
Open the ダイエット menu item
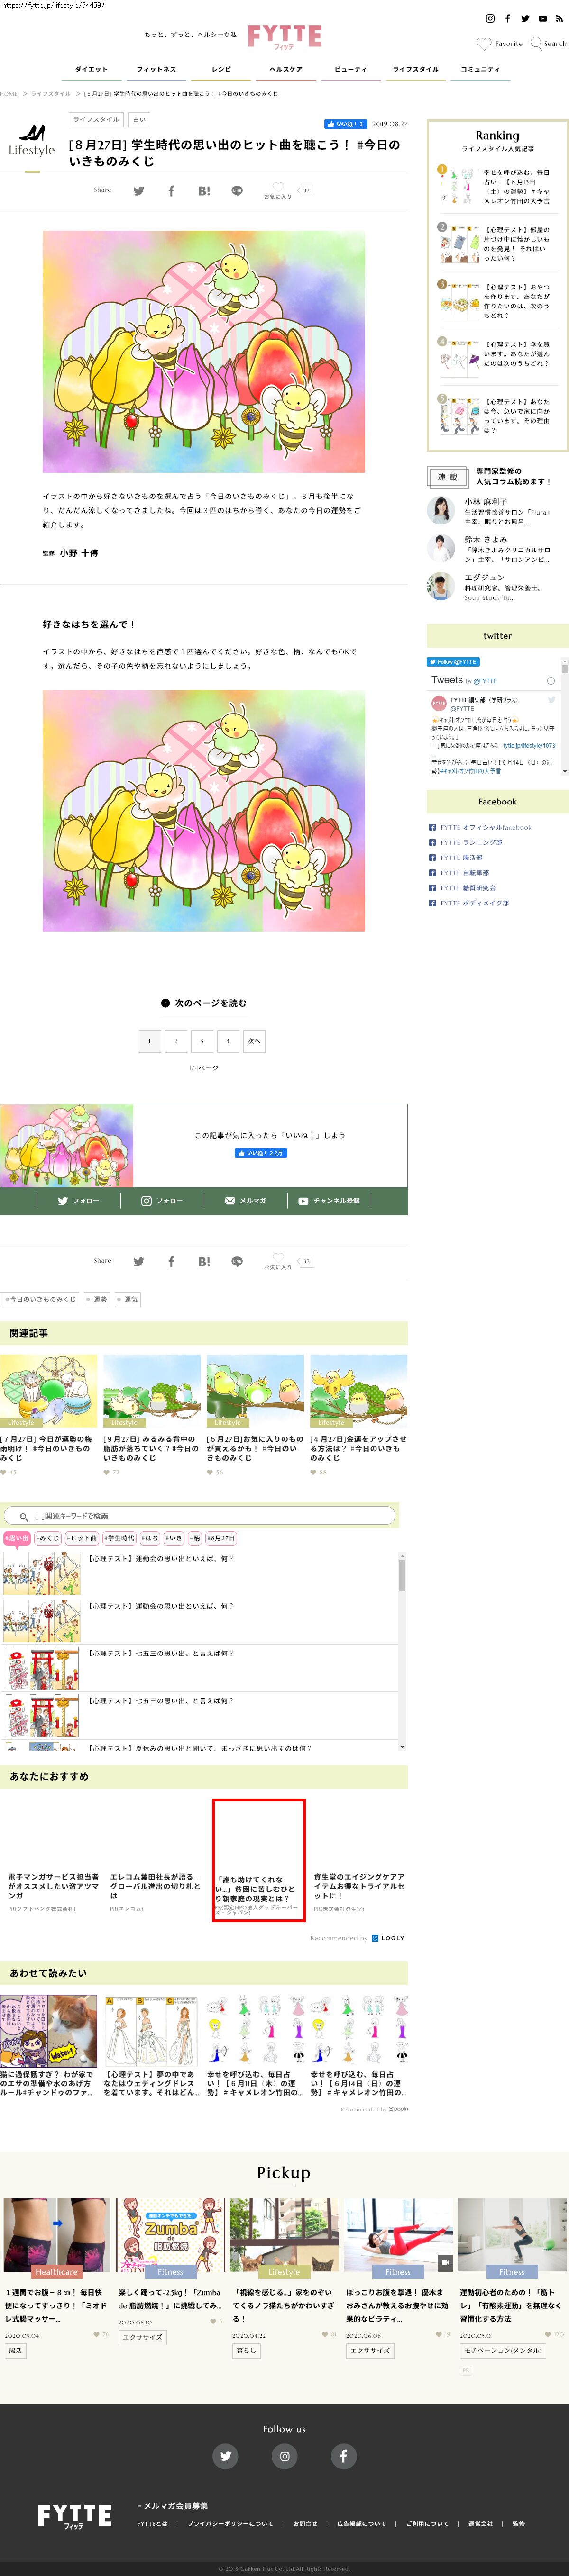91,69
